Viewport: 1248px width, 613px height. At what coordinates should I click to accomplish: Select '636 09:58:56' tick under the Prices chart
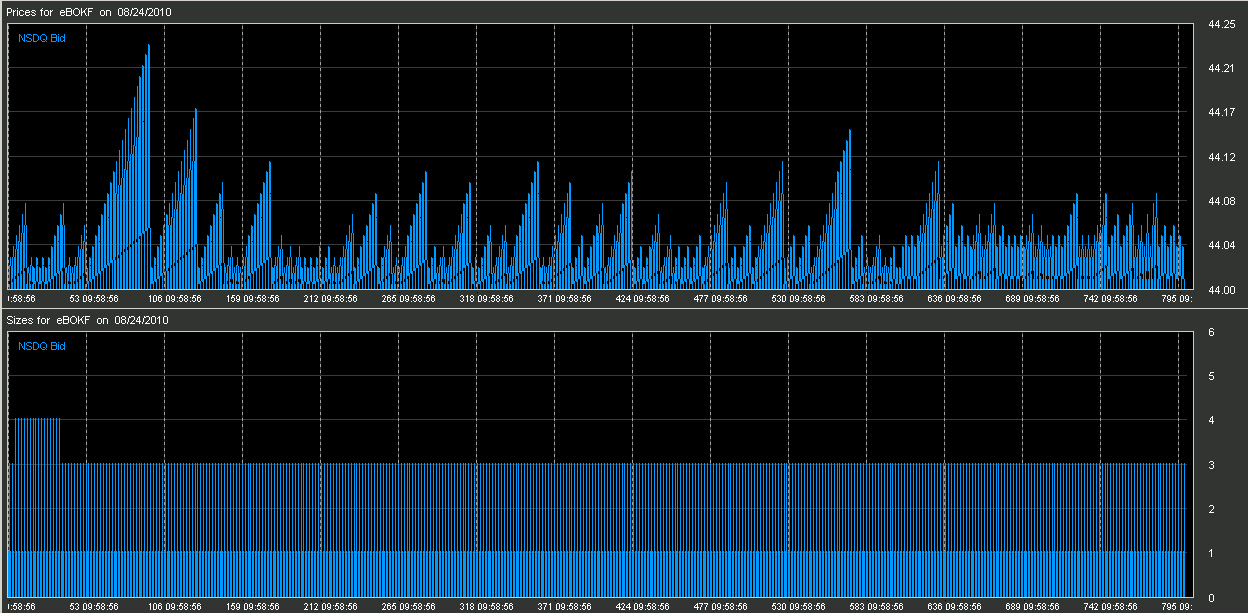pyautogui.click(x=956, y=298)
